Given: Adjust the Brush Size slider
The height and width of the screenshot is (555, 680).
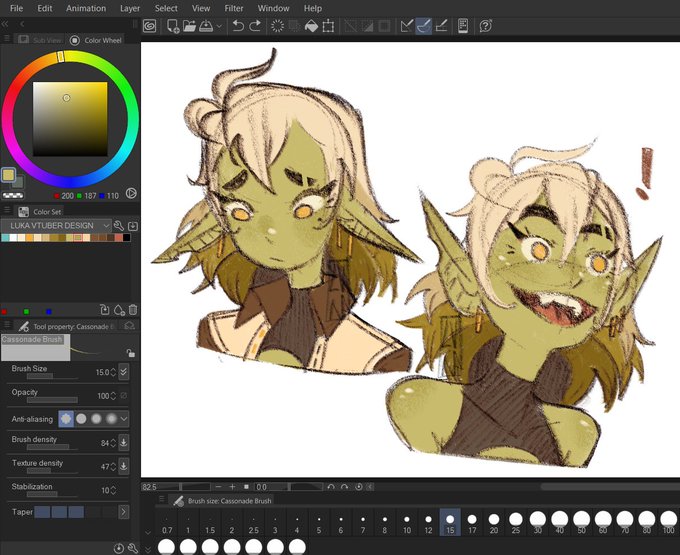Looking at the screenshot, I should click(52, 376).
